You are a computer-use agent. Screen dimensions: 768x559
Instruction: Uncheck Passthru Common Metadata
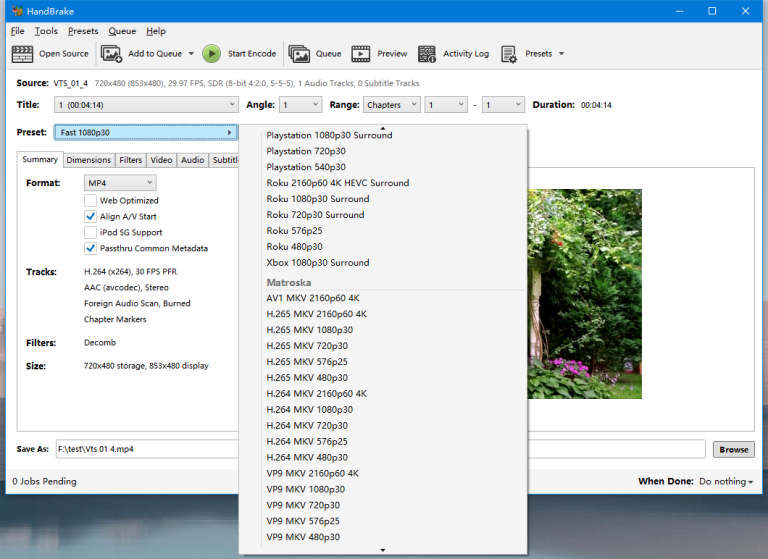[x=90, y=248]
